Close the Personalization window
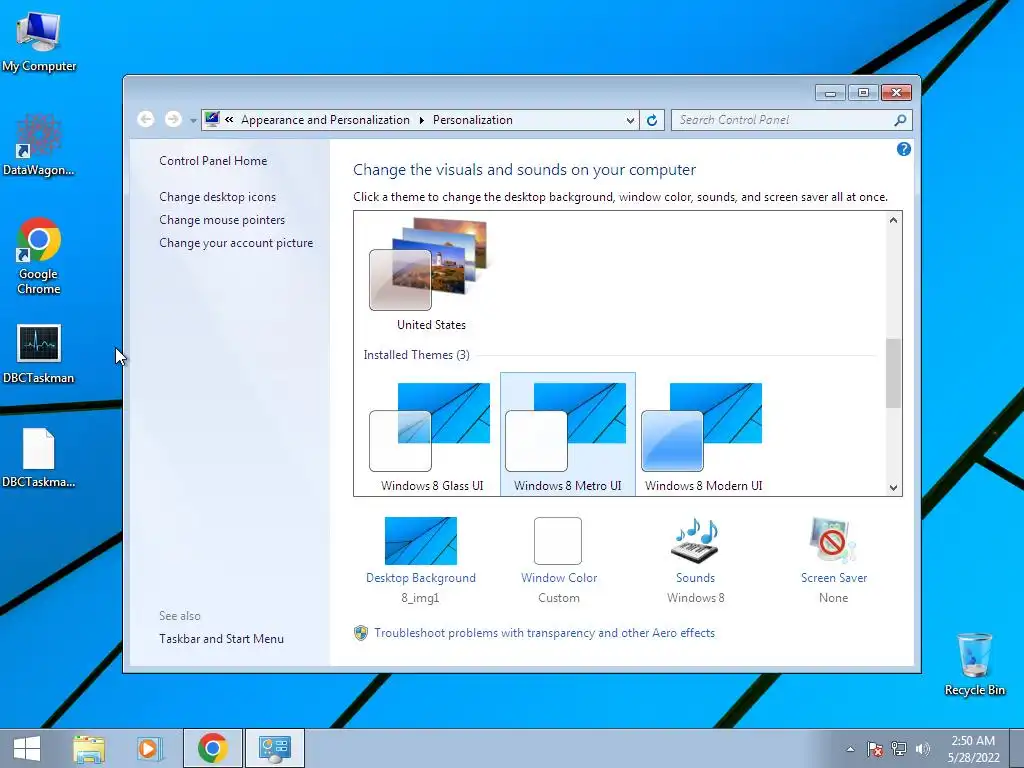The height and width of the screenshot is (768, 1024). click(x=896, y=93)
